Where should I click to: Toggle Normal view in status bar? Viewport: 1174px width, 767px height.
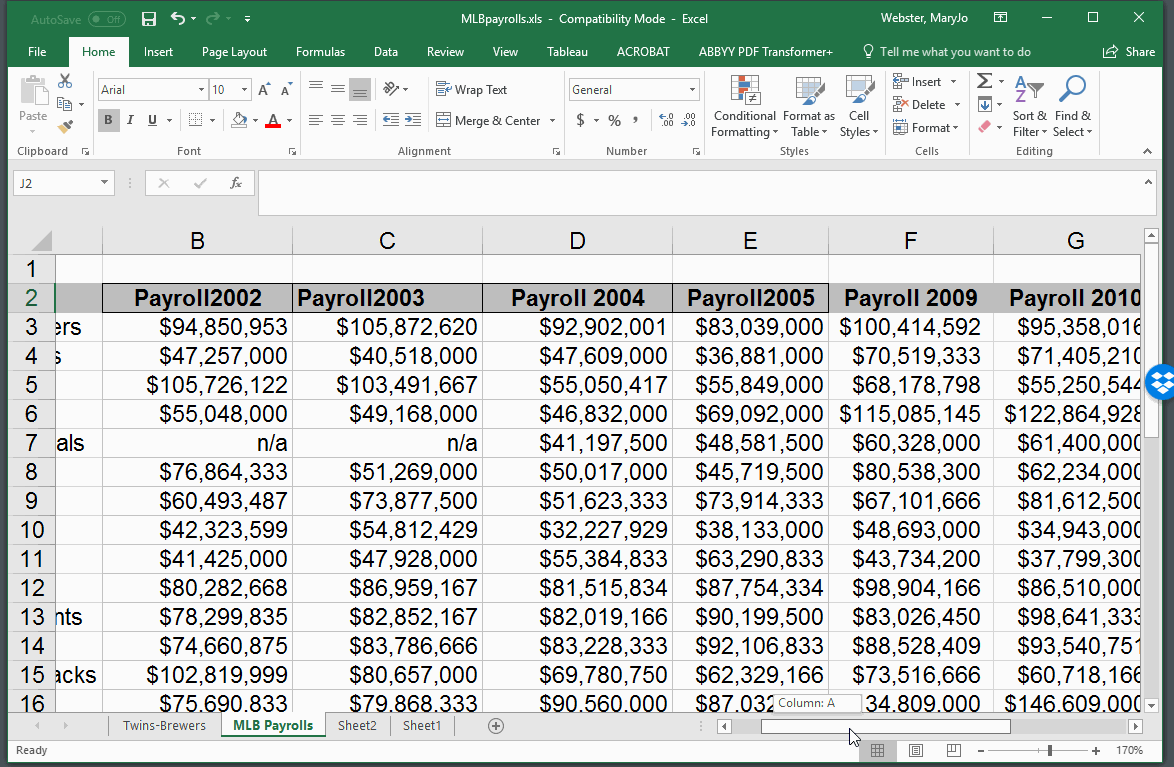878,751
